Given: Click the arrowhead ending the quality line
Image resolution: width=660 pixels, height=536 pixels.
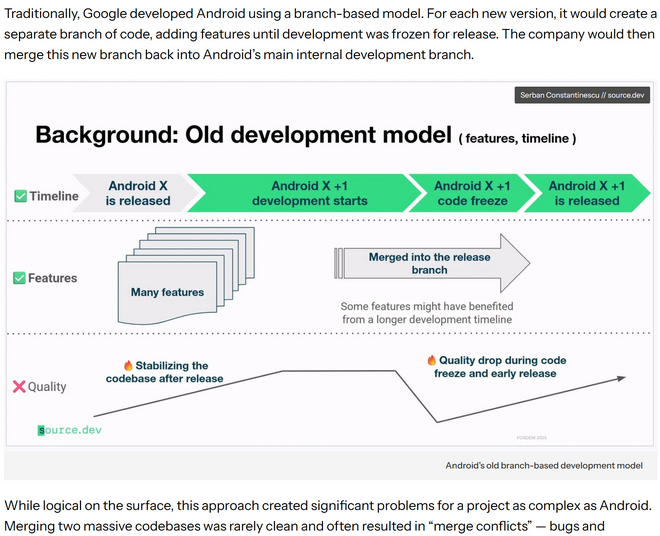Looking at the screenshot, I should pos(621,378).
